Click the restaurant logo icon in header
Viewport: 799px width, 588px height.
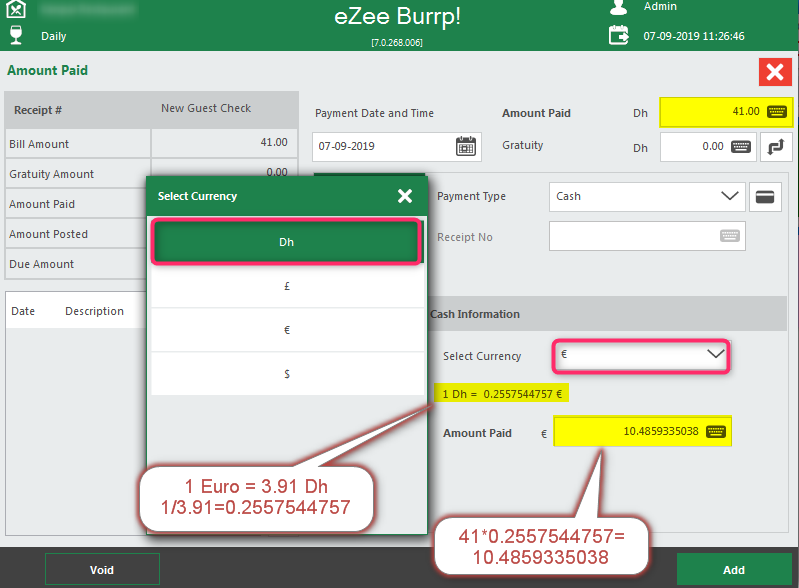click(x=16, y=9)
